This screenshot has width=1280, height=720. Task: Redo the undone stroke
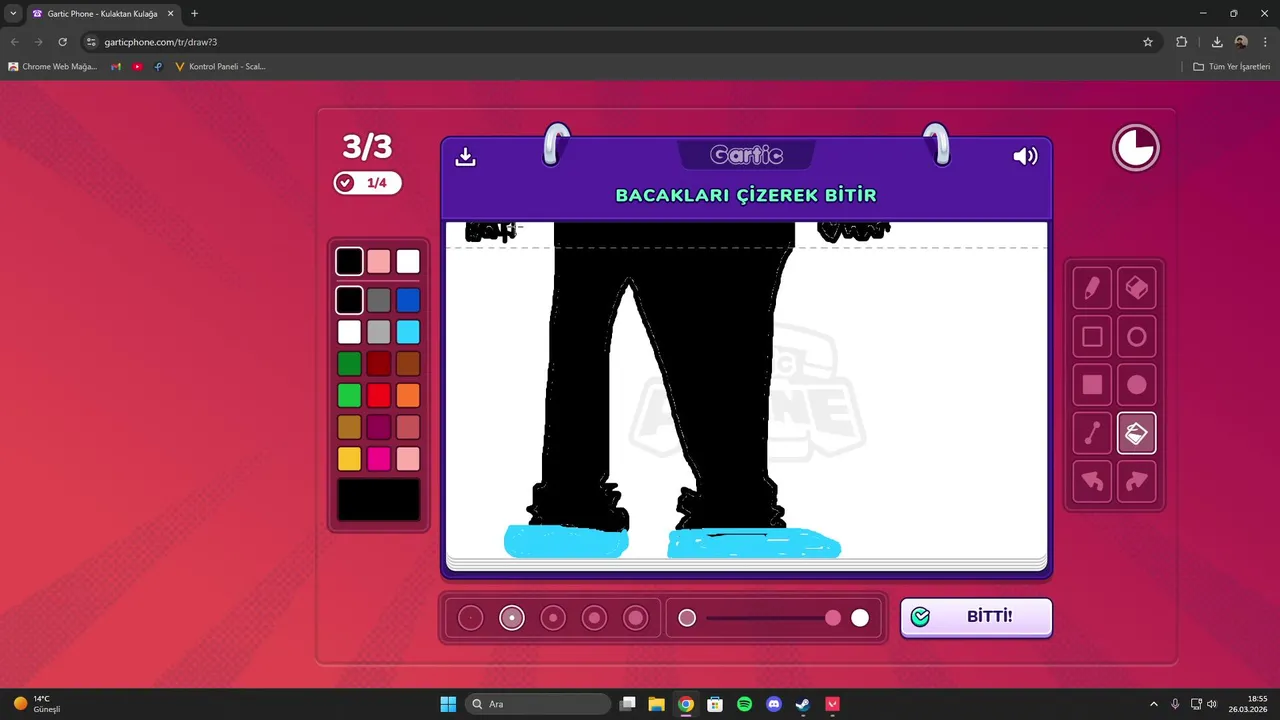tap(1137, 482)
